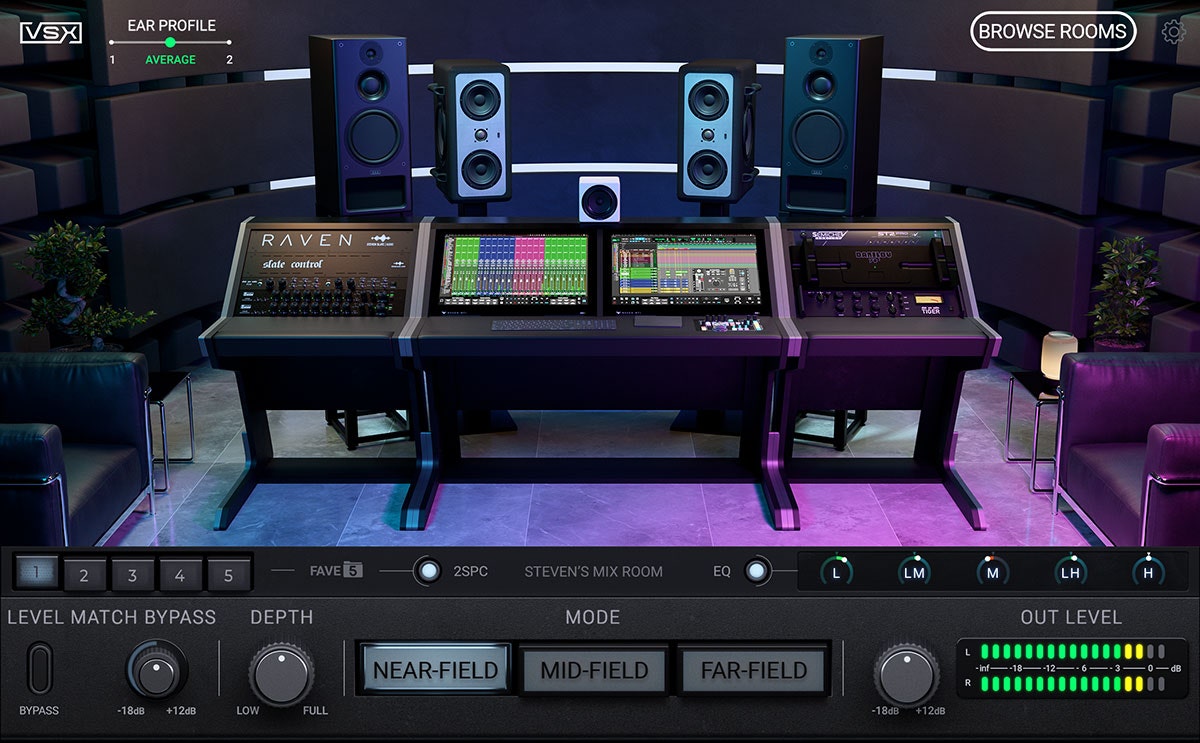Click the LM band EQ knob
Screen dimensions: 1200x743
click(x=914, y=571)
